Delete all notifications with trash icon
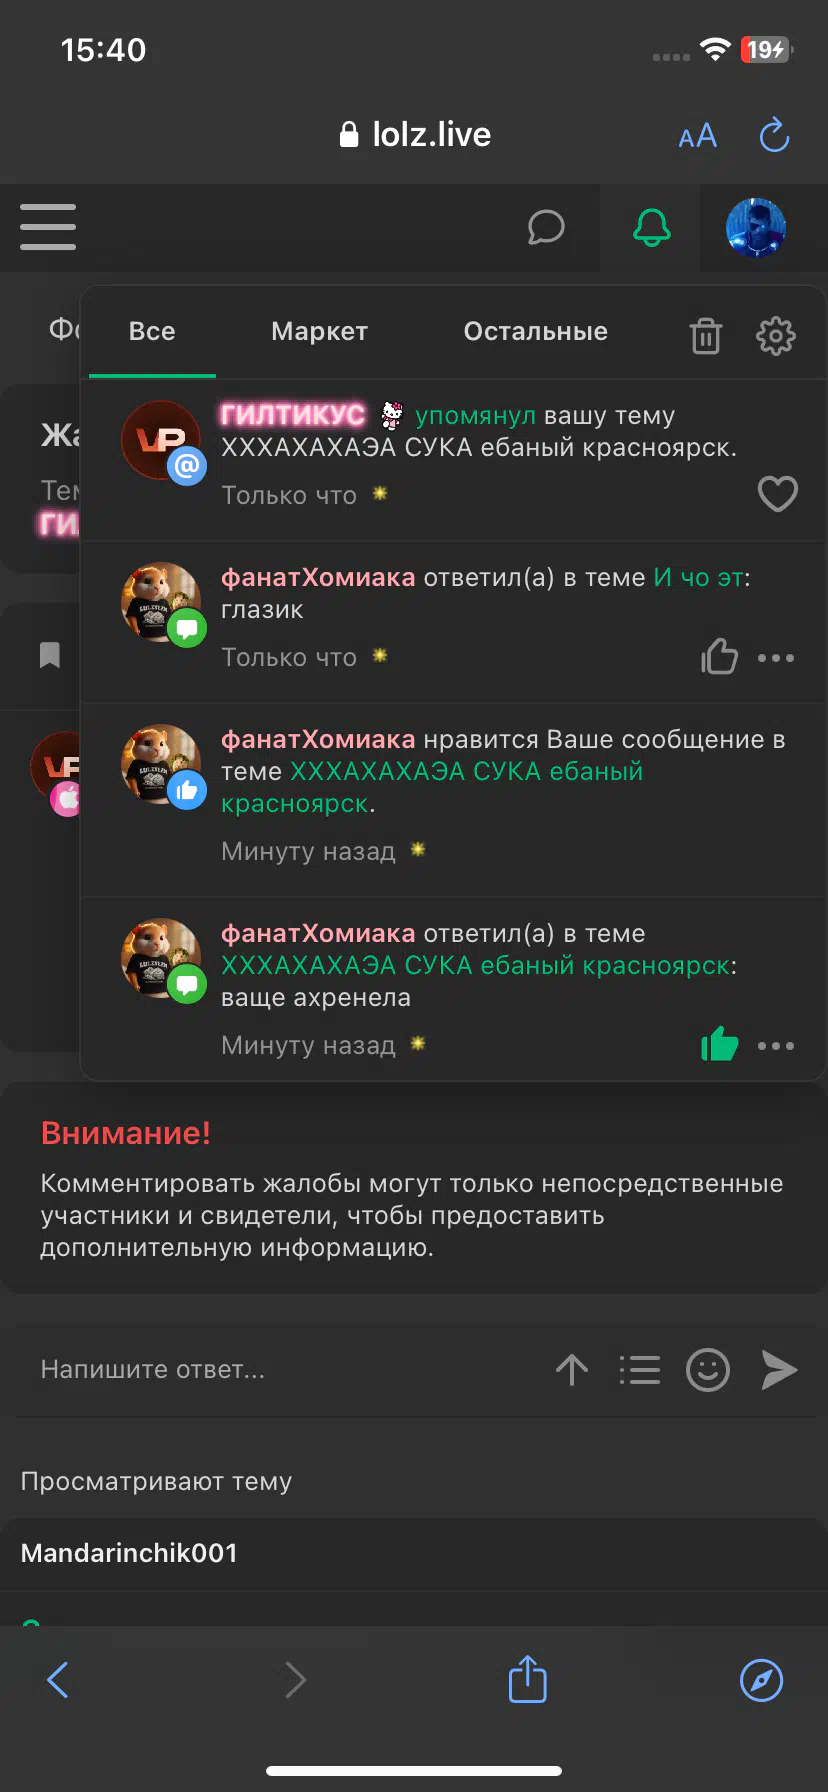This screenshot has height=1792, width=828. (706, 336)
